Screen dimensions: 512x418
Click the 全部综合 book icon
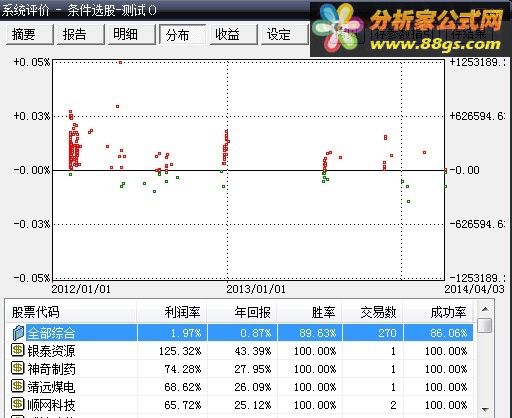pyautogui.click(x=18, y=332)
